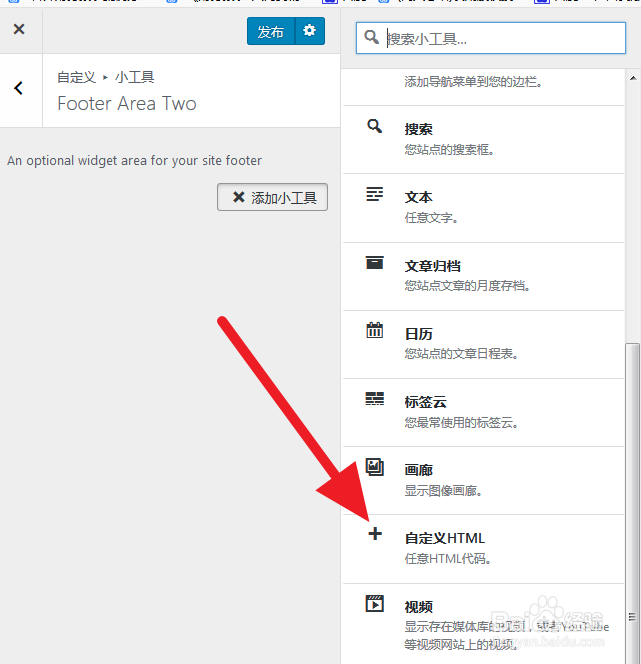This screenshot has height=664, width=641.
Task: Select the 文本 widget text-lines icon
Action: (375, 194)
